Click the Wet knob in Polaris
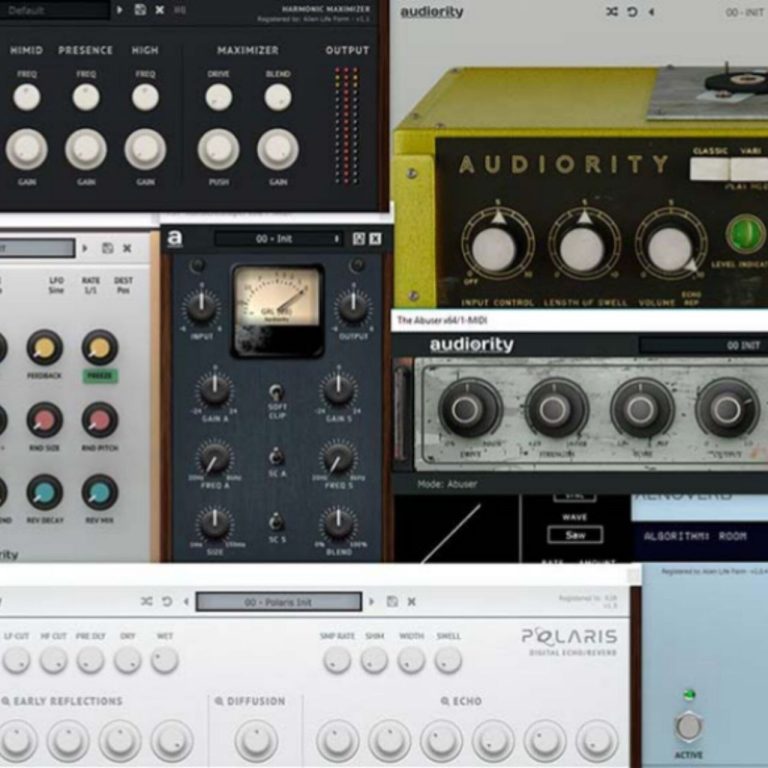Image resolution: width=768 pixels, height=768 pixels. click(x=165, y=660)
